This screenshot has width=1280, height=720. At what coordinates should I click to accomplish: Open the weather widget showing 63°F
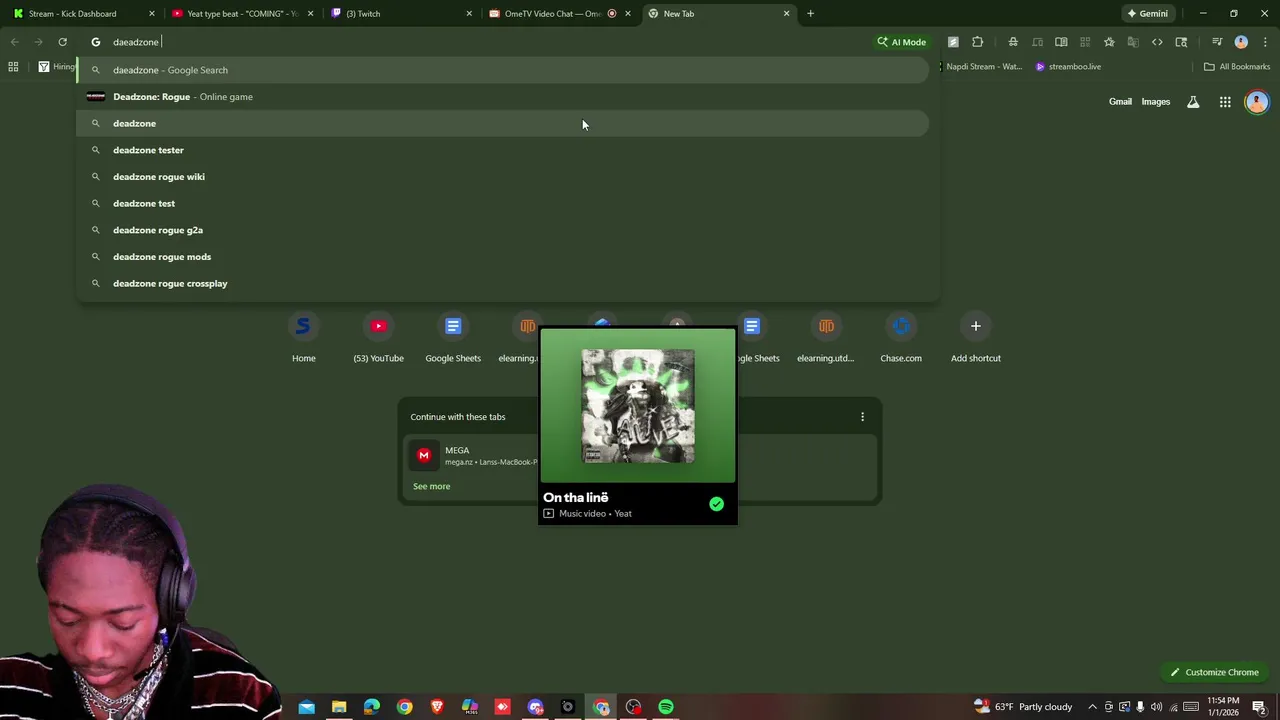(1023, 707)
